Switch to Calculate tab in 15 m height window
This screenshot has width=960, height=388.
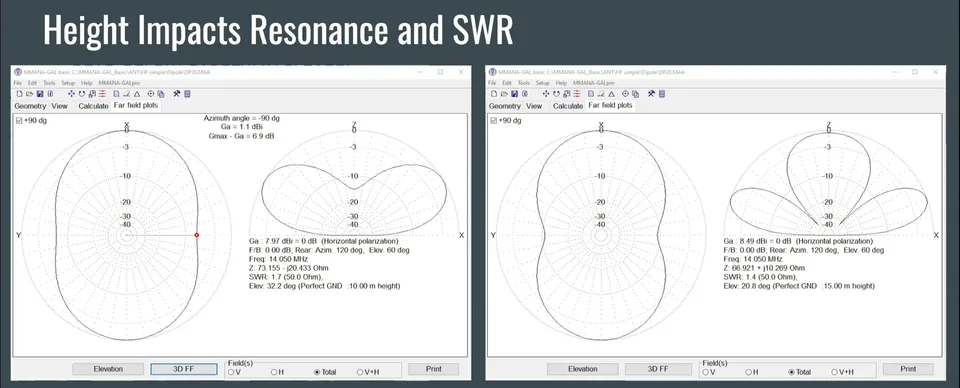pos(568,106)
